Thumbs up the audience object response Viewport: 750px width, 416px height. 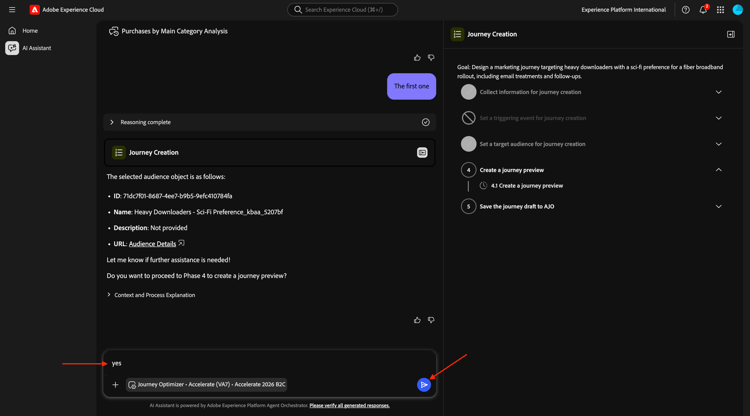(x=417, y=320)
